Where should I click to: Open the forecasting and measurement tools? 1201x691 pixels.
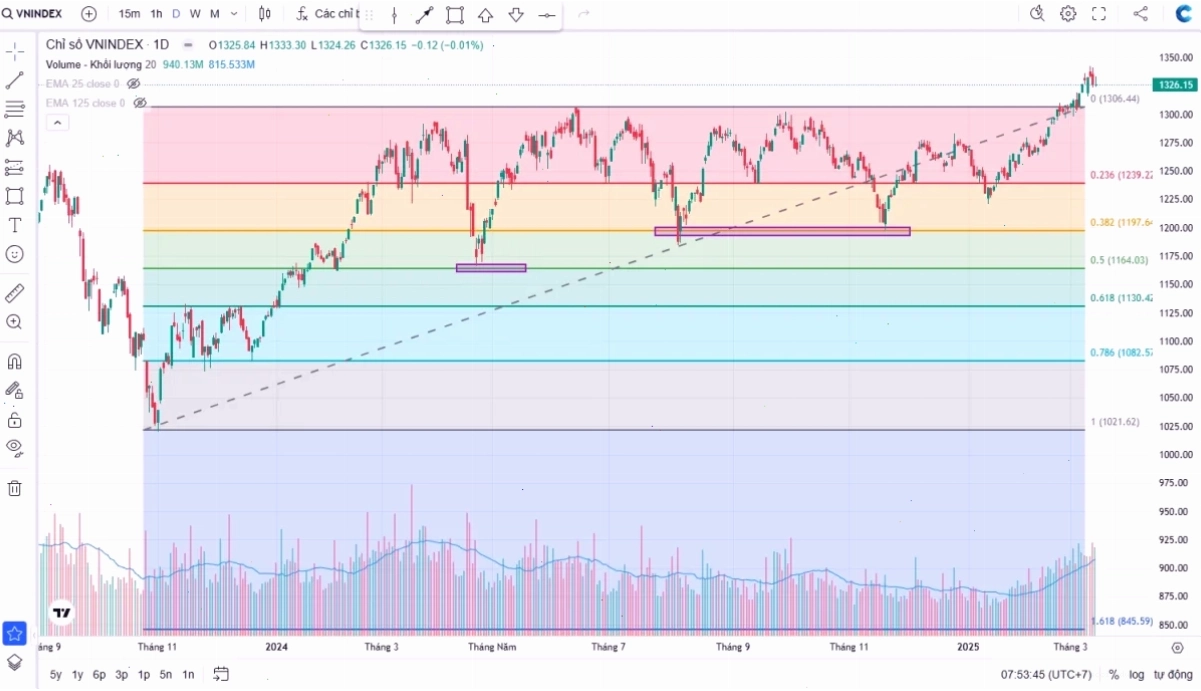pos(15,167)
